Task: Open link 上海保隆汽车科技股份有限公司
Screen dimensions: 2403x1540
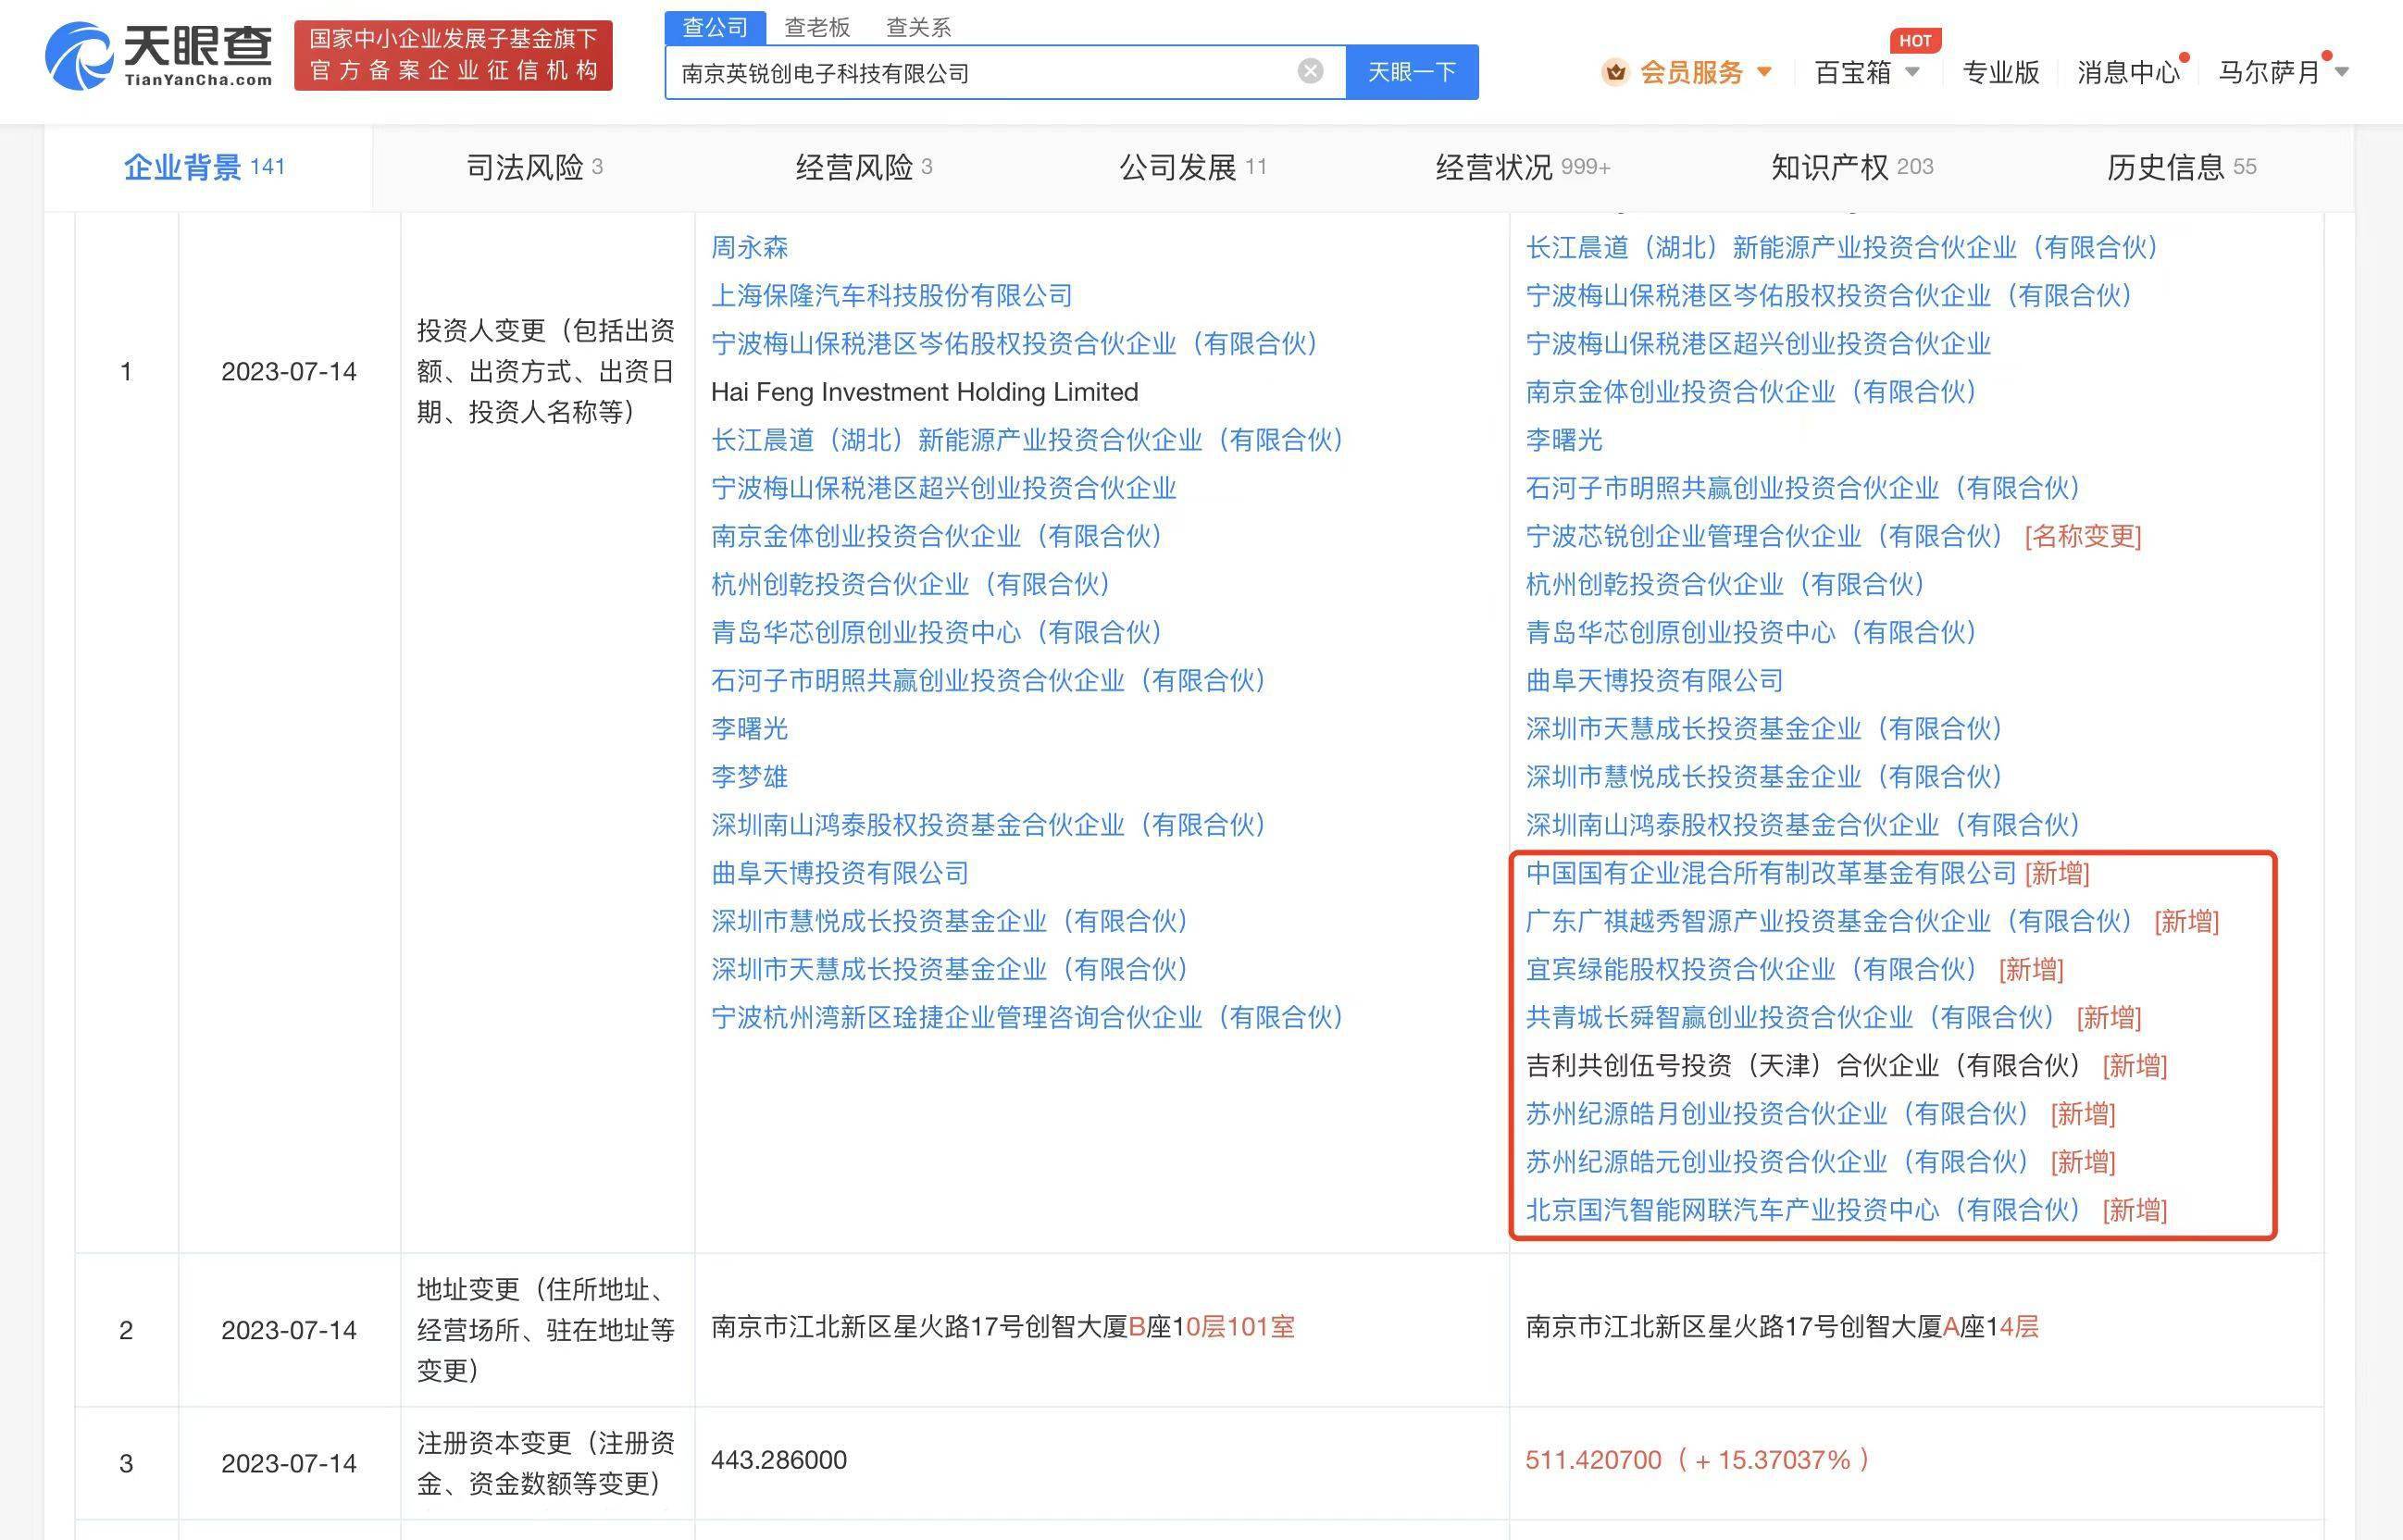Action: (x=891, y=295)
